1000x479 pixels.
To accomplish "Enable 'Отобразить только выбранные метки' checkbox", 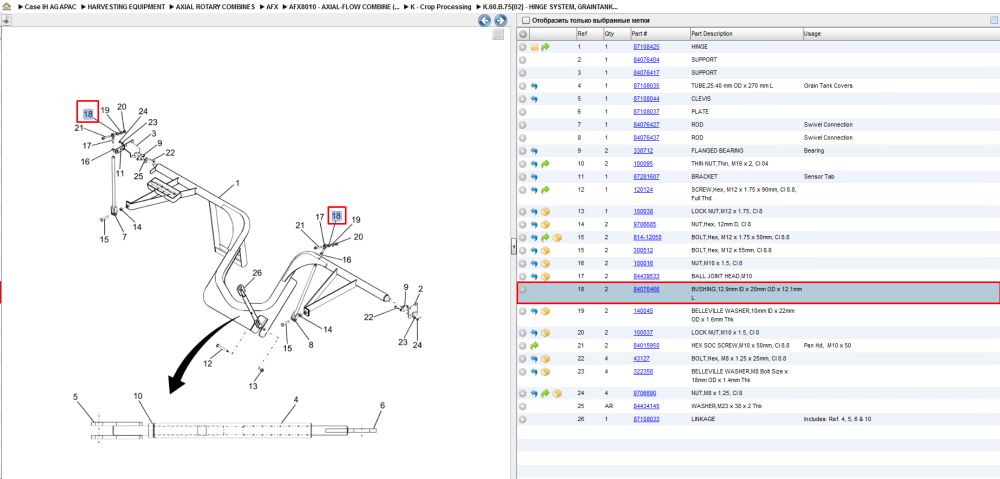I will (526, 20).
